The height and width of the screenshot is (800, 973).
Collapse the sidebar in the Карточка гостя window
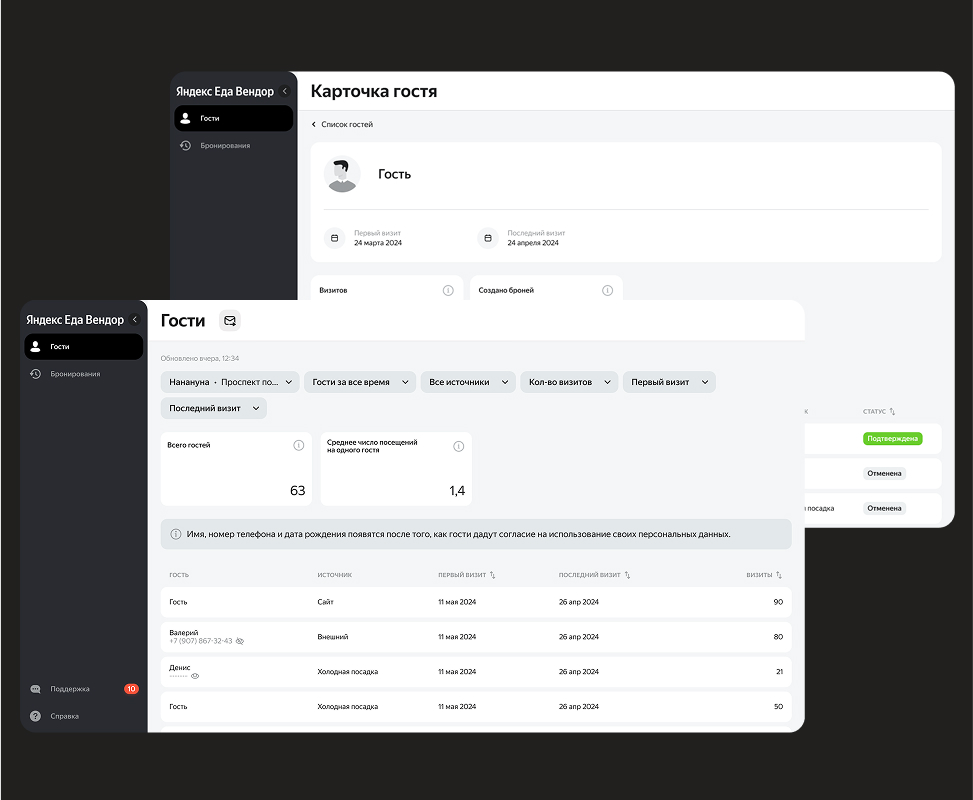285,91
